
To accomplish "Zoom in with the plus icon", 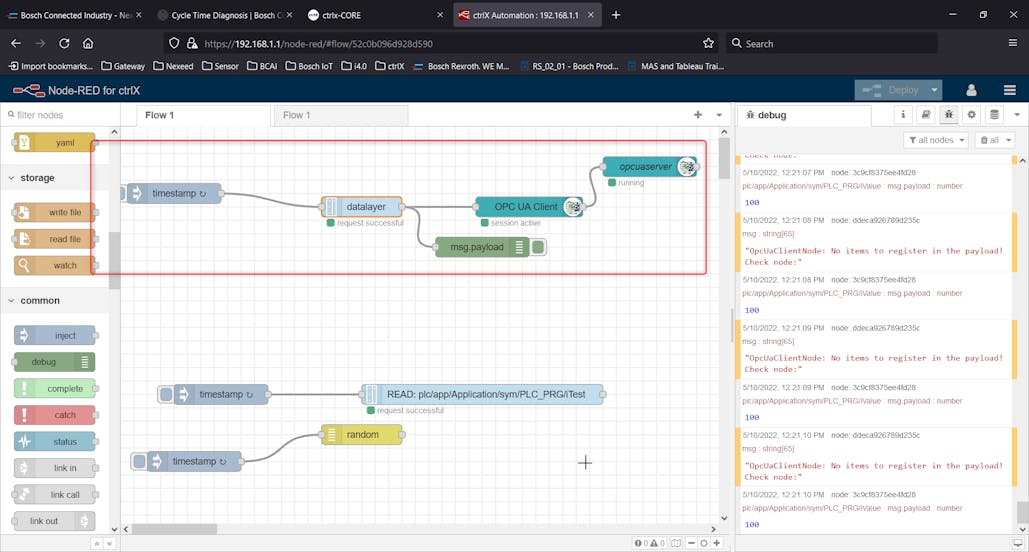I will tap(717, 543).
